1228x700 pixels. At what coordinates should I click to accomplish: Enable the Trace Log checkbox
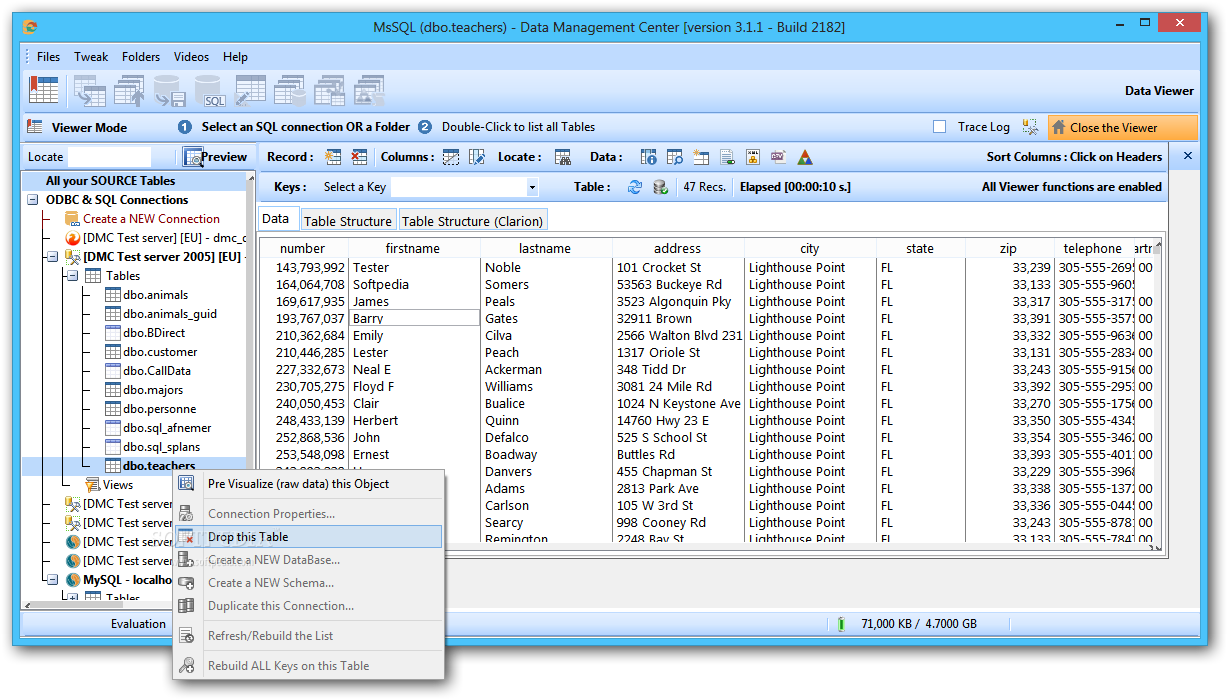coord(939,127)
